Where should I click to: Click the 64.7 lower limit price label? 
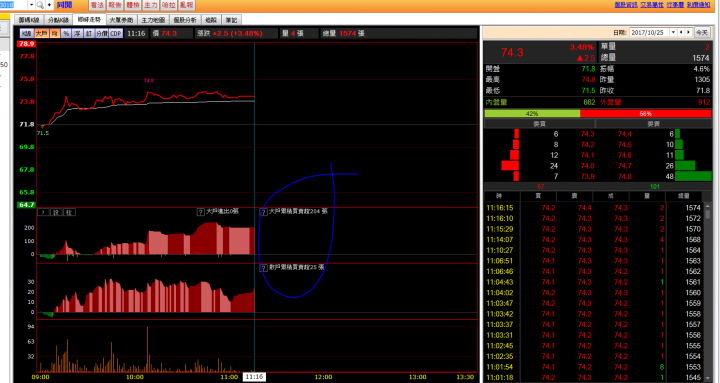click(x=26, y=205)
